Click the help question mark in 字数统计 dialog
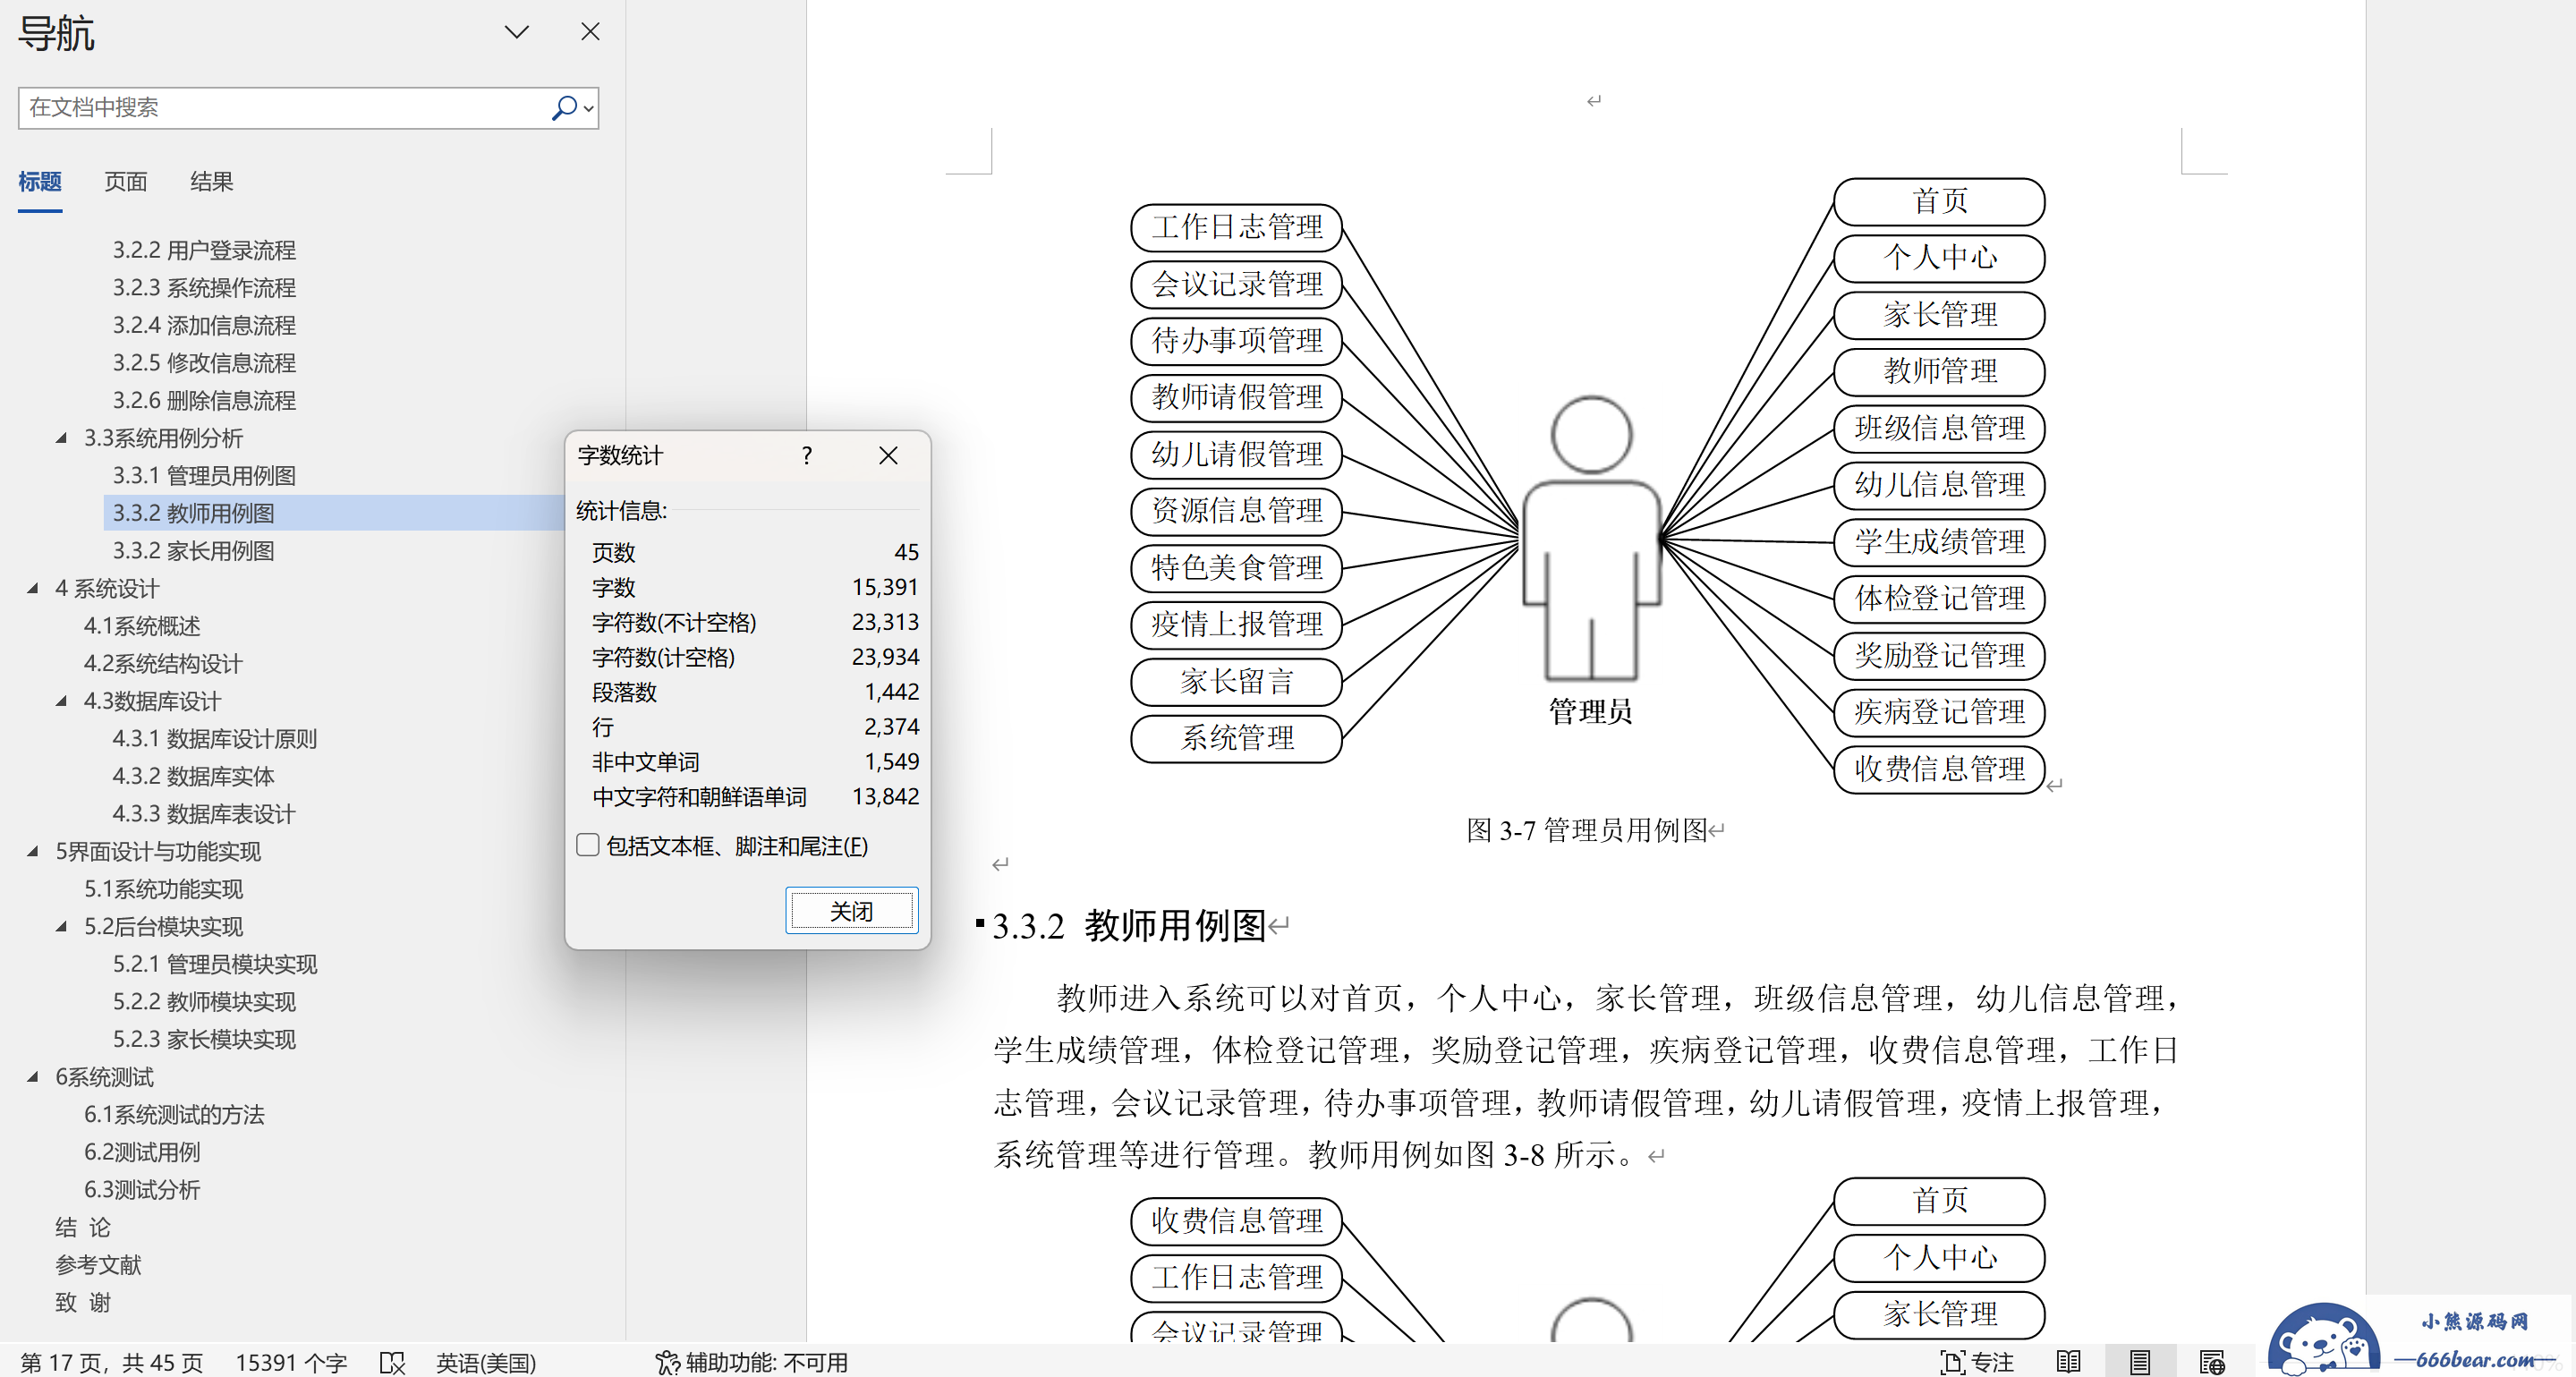Viewport: 2576px width, 1377px height. 806,456
